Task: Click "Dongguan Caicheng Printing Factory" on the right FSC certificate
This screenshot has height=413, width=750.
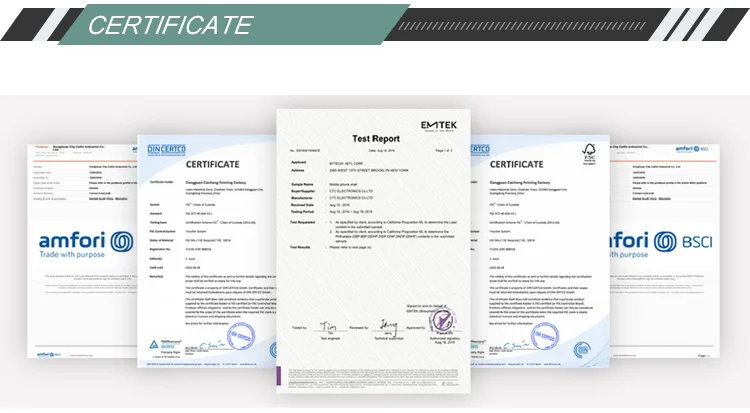Action: (519, 182)
